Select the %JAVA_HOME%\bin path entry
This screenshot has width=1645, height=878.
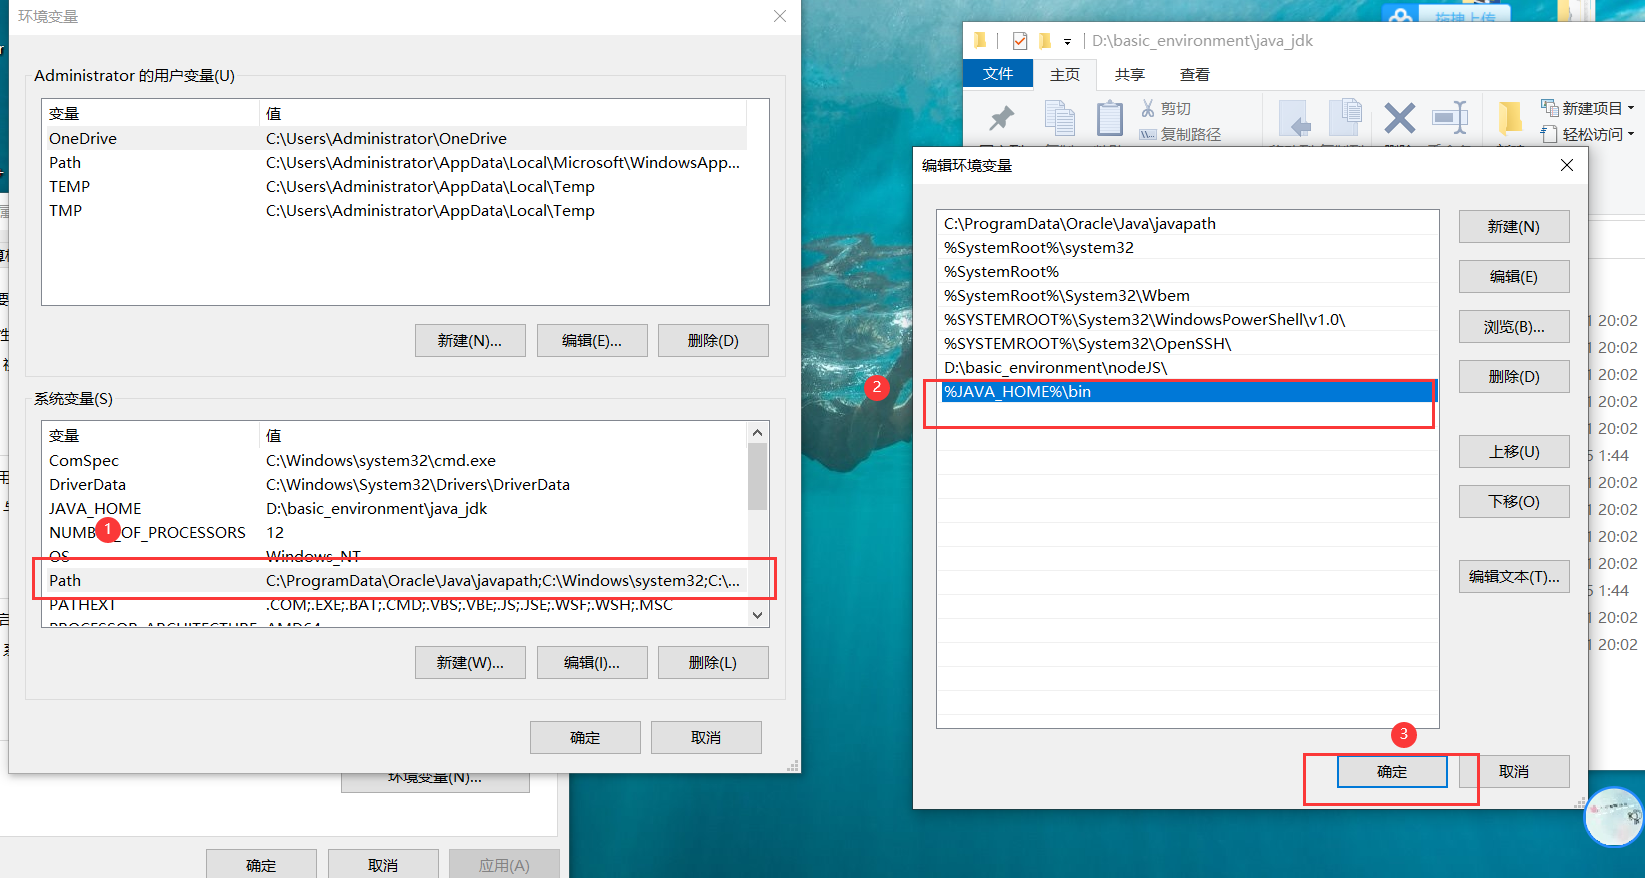[1187, 392]
